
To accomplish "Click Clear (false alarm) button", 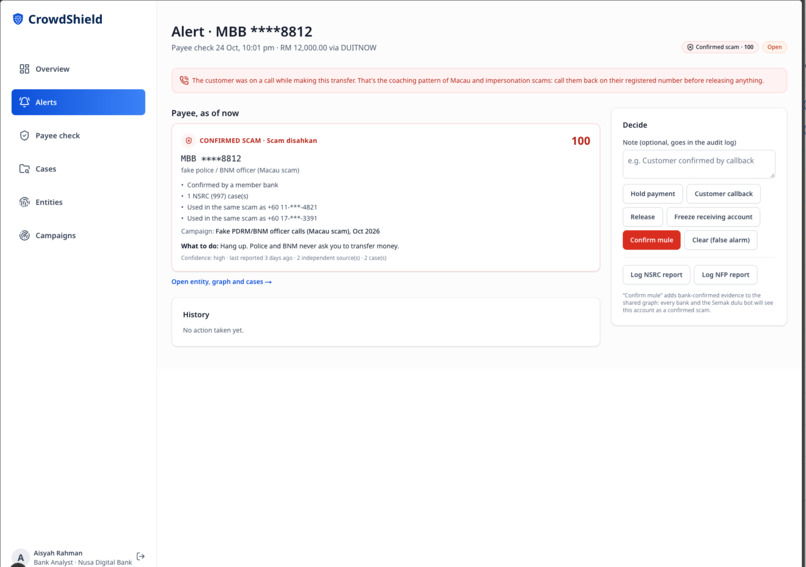I will tap(721, 240).
